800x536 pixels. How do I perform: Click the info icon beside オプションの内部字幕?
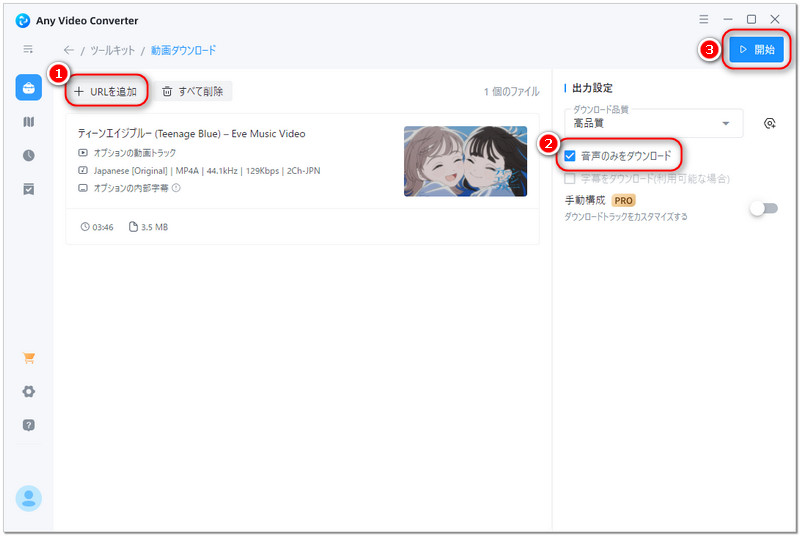pyautogui.click(x=176, y=188)
